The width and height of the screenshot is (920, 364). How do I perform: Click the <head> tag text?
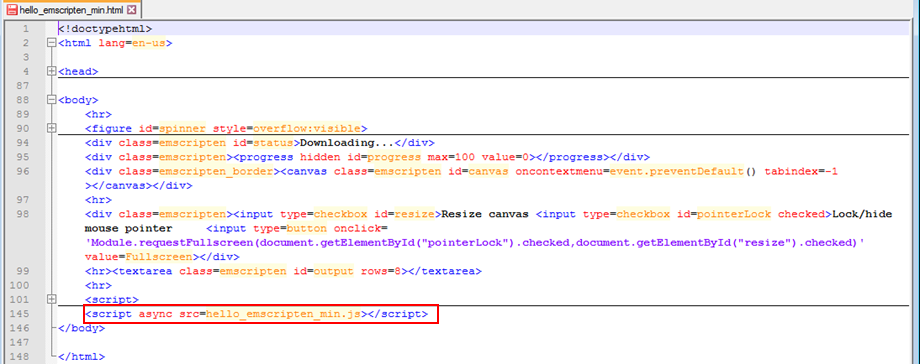pos(78,72)
